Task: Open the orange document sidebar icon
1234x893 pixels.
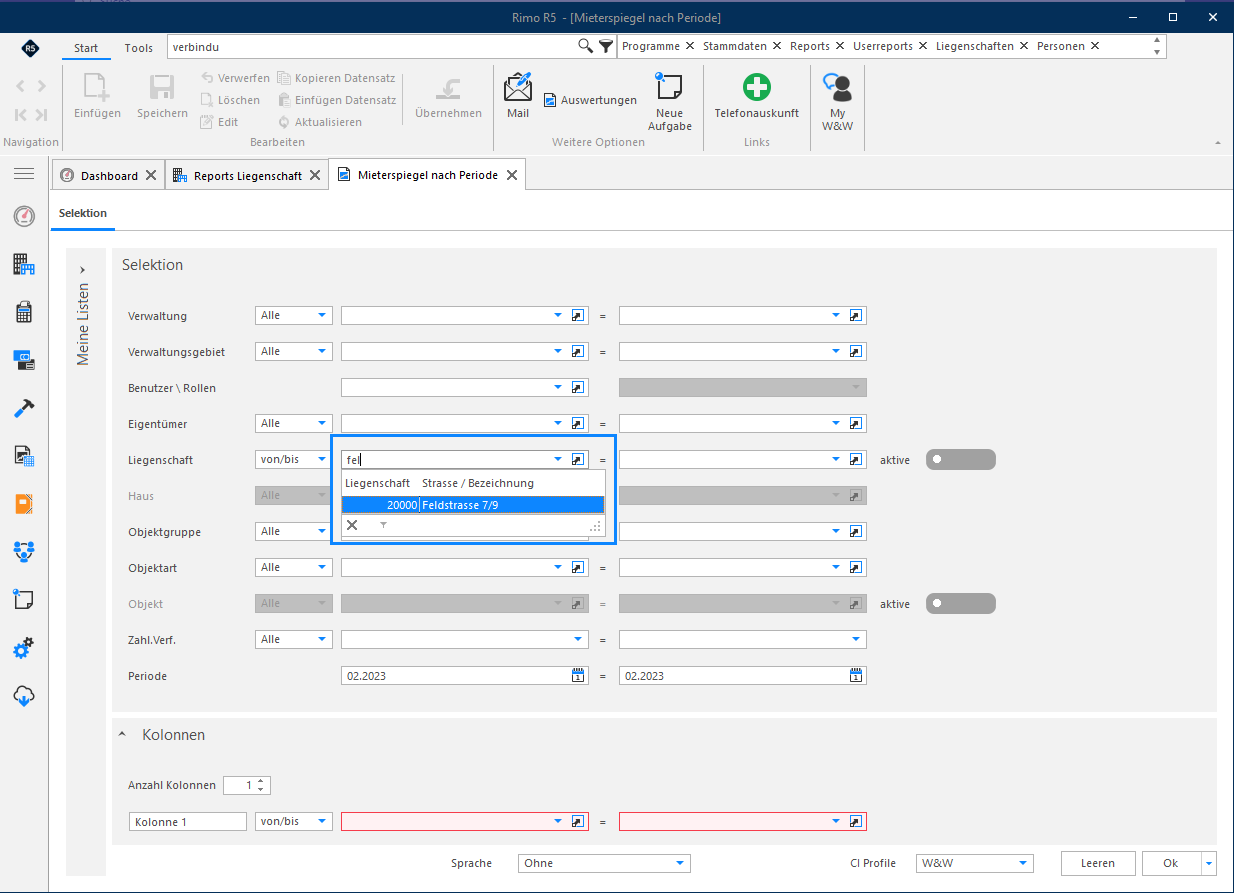Action: tap(24, 504)
